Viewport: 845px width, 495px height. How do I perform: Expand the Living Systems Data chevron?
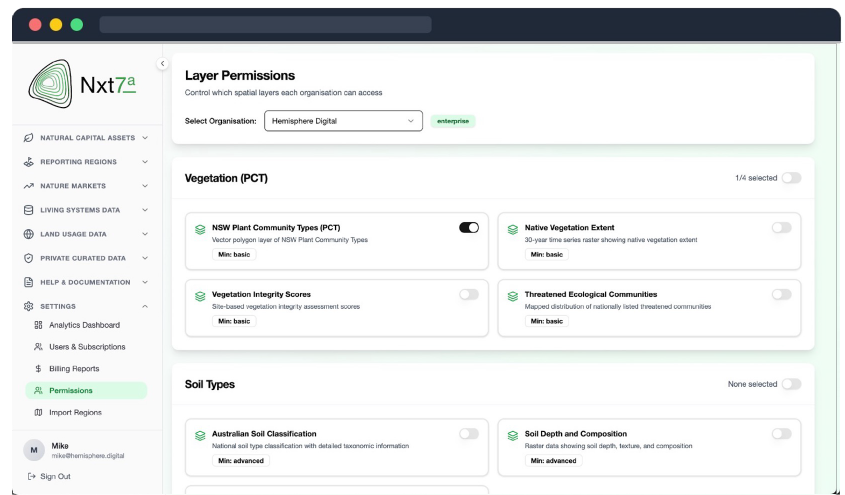click(x=145, y=210)
